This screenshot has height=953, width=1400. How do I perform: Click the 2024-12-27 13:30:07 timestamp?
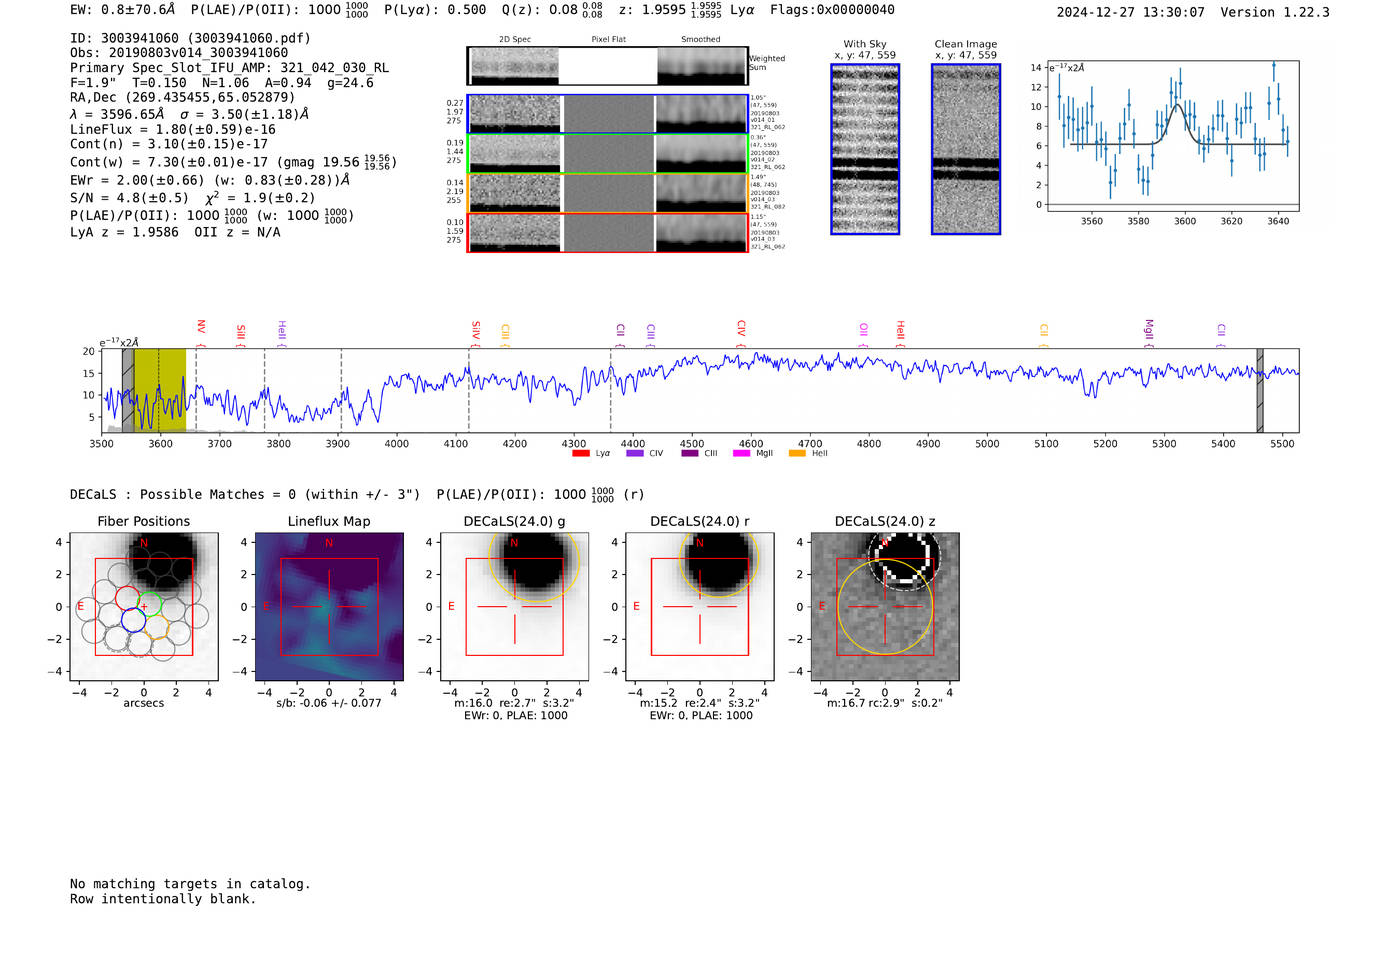pyautogui.click(x=1130, y=12)
